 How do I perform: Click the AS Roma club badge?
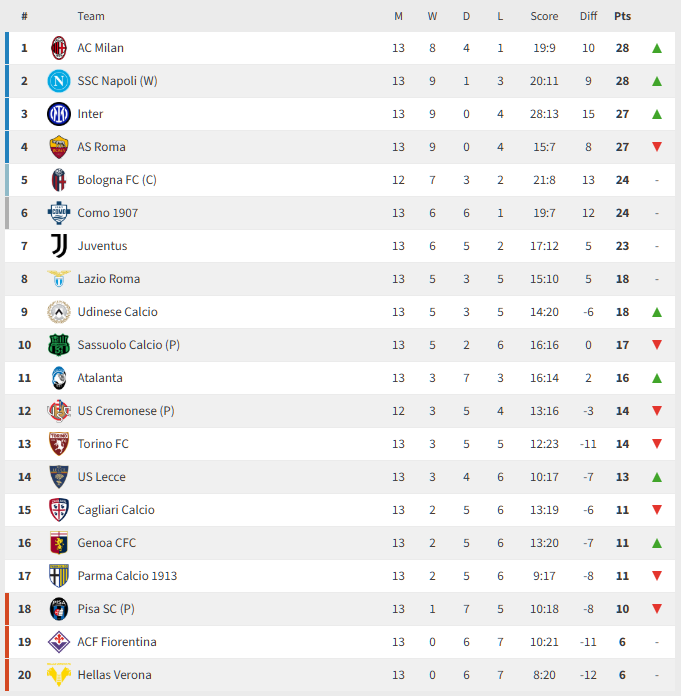pos(59,147)
